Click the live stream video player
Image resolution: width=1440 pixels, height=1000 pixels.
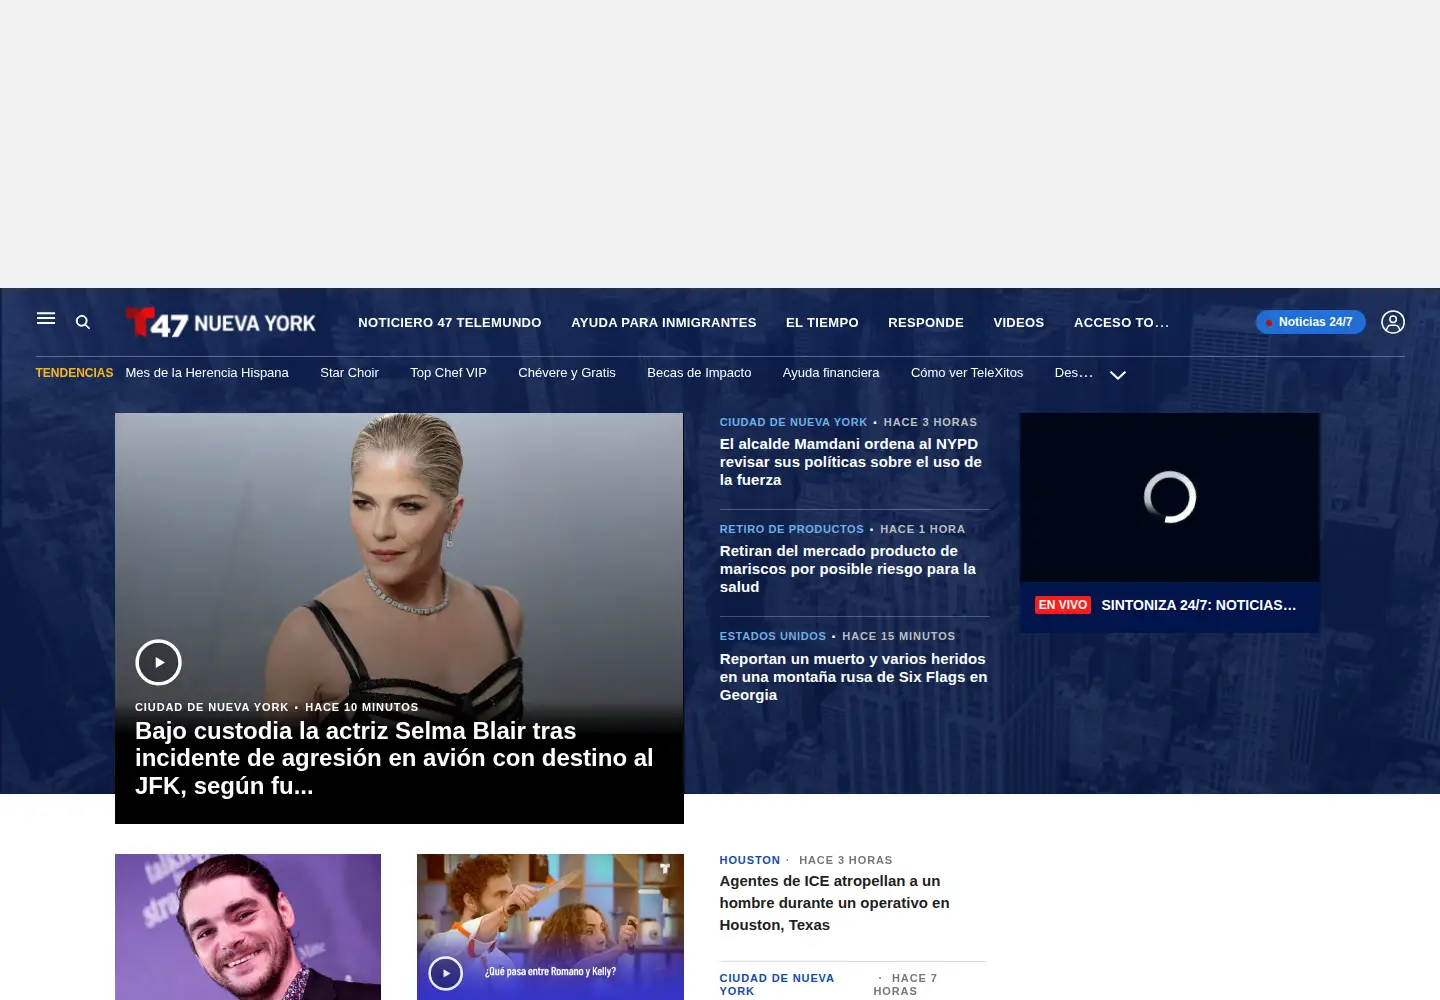[x=1169, y=497]
